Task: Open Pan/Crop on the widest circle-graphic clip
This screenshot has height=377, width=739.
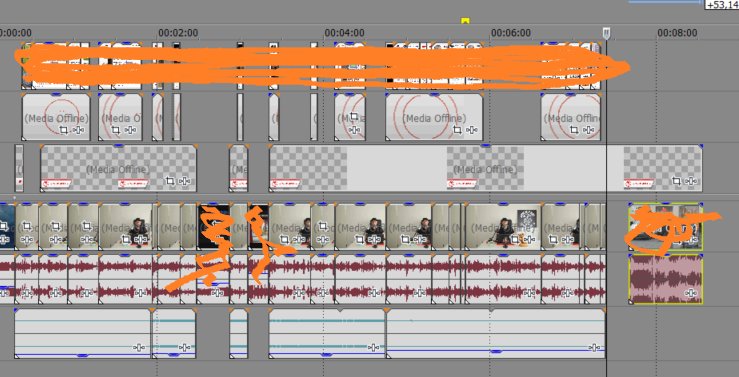Action: pos(457,130)
